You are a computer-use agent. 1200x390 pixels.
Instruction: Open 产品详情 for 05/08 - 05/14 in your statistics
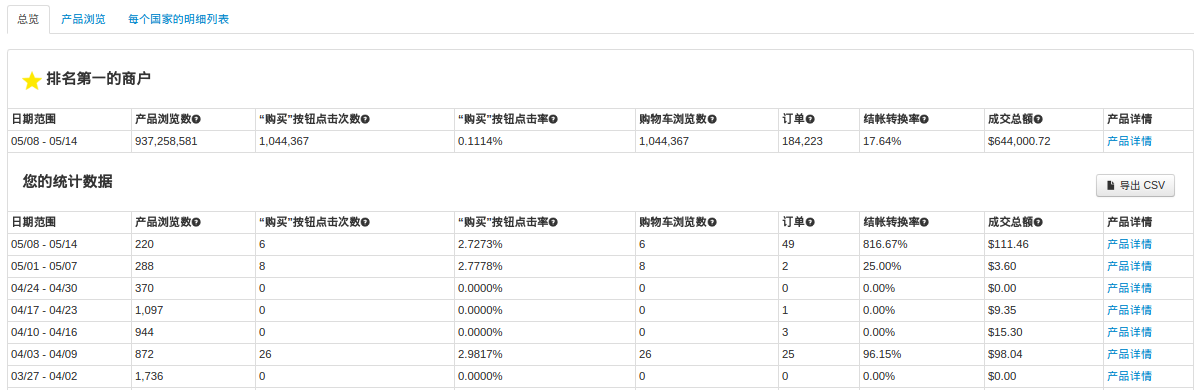(x=1129, y=244)
